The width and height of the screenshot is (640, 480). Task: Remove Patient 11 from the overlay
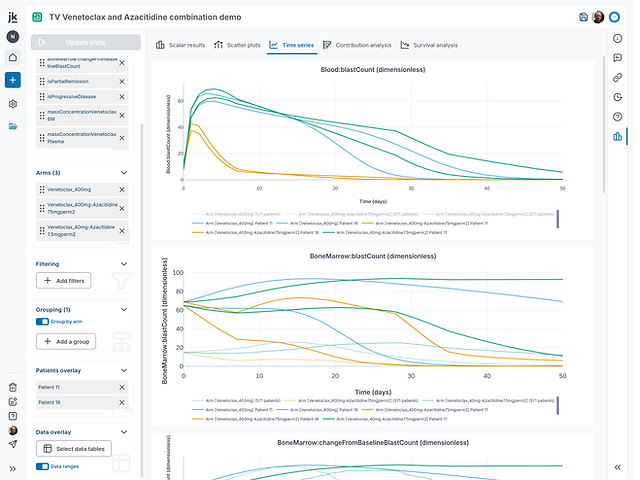point(122,387)
